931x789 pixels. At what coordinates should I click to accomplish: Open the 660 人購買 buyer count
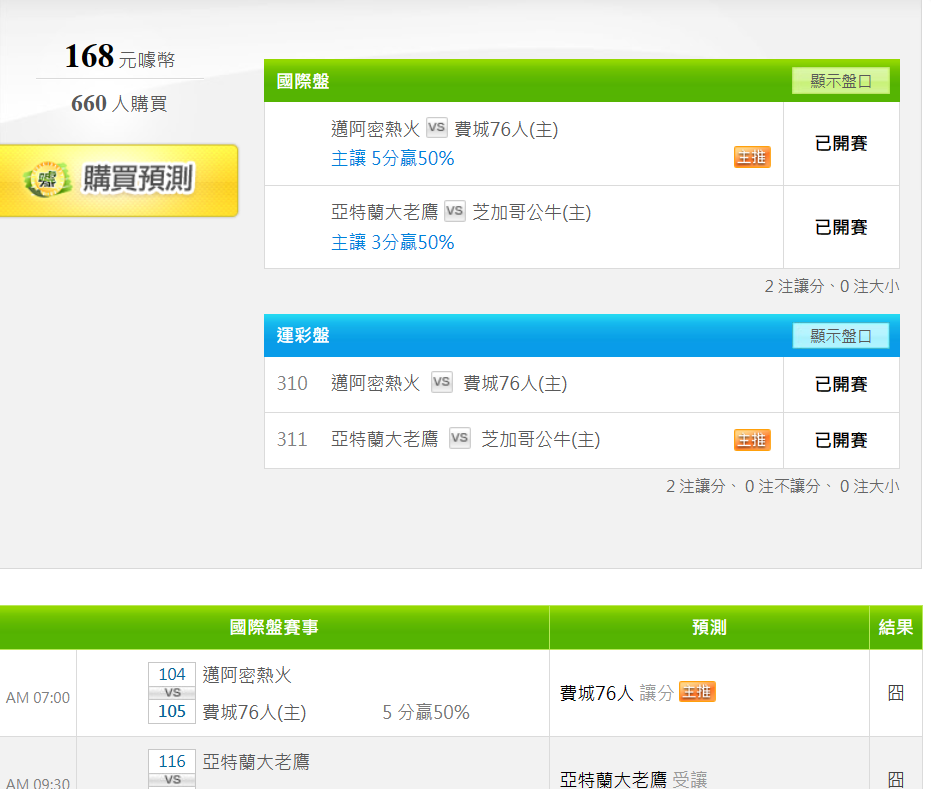[119, 103]
